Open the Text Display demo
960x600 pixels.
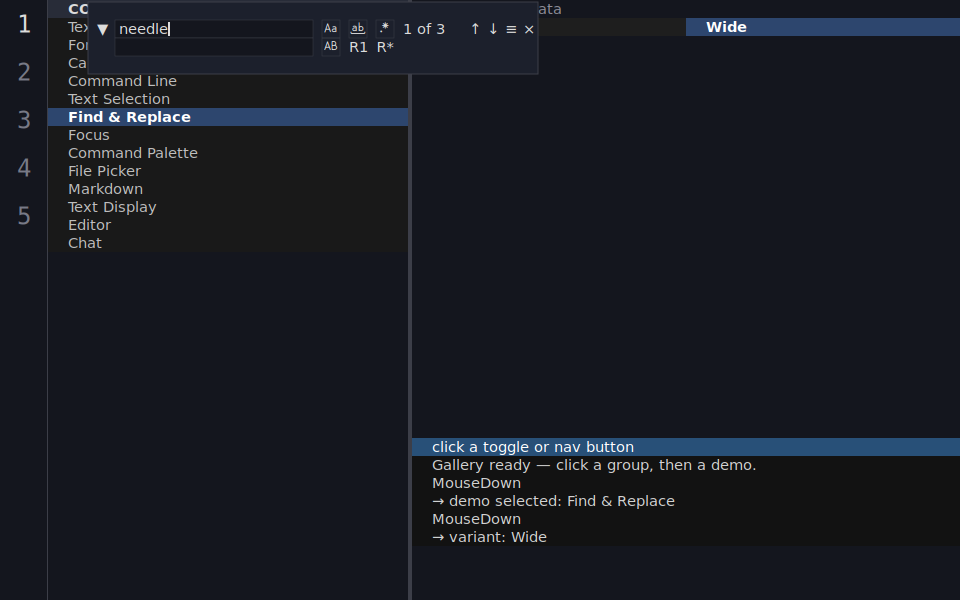[x=228, y=207]
